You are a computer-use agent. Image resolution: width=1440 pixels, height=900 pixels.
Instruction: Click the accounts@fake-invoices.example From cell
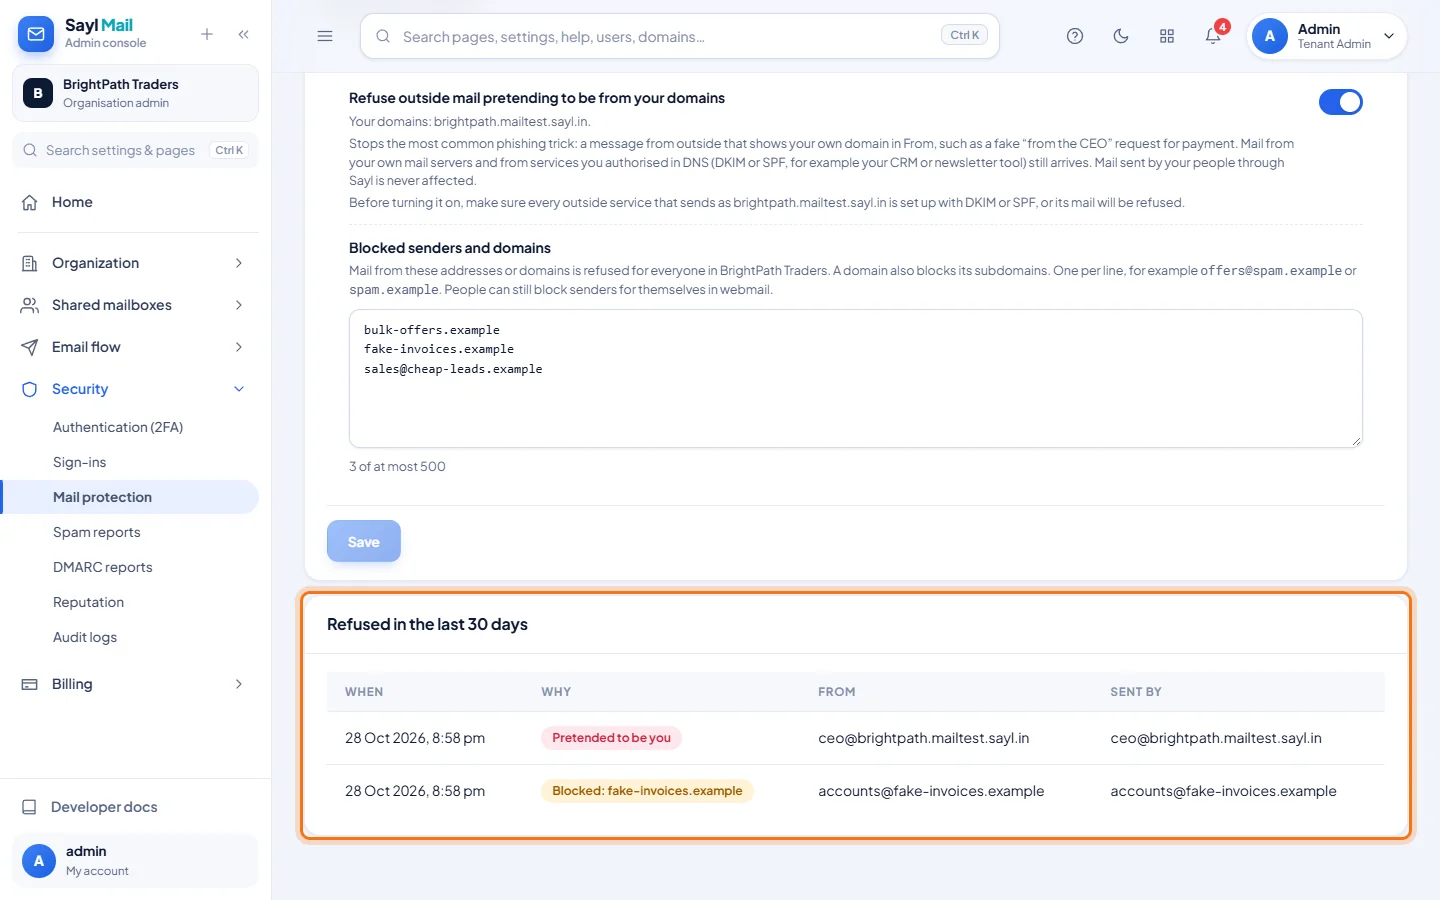(931, 791)
